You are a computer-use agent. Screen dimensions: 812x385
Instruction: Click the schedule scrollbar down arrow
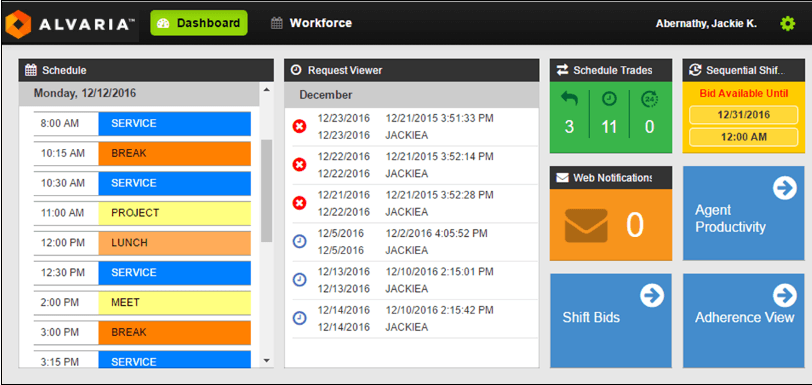click(266, 360)
